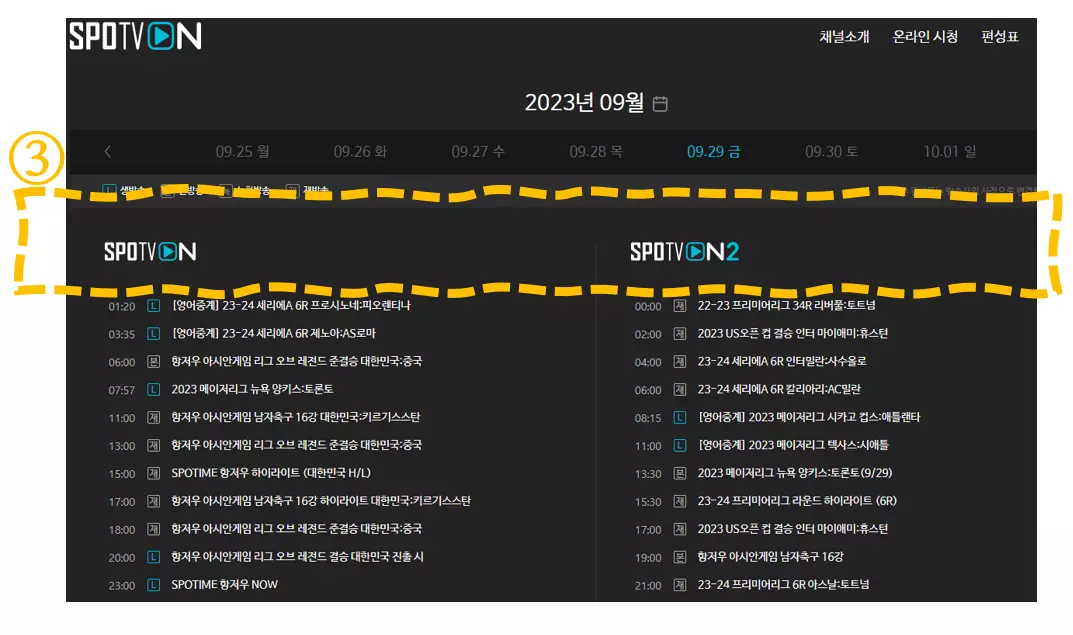Open the 채널소개 menu item
This screenshot has width=1073, height=635.
pos(844,36)
